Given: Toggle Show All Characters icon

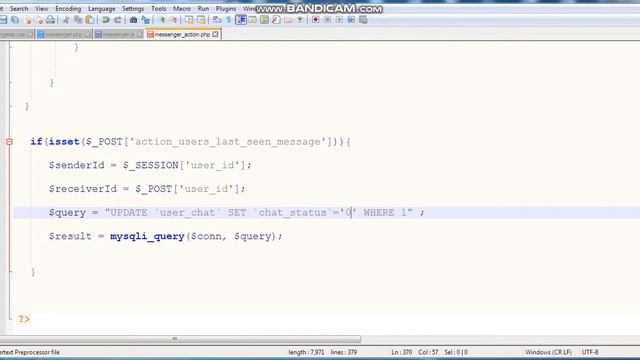Looking at the screenshot, I should pyautogui.click(x=229, y=20).
